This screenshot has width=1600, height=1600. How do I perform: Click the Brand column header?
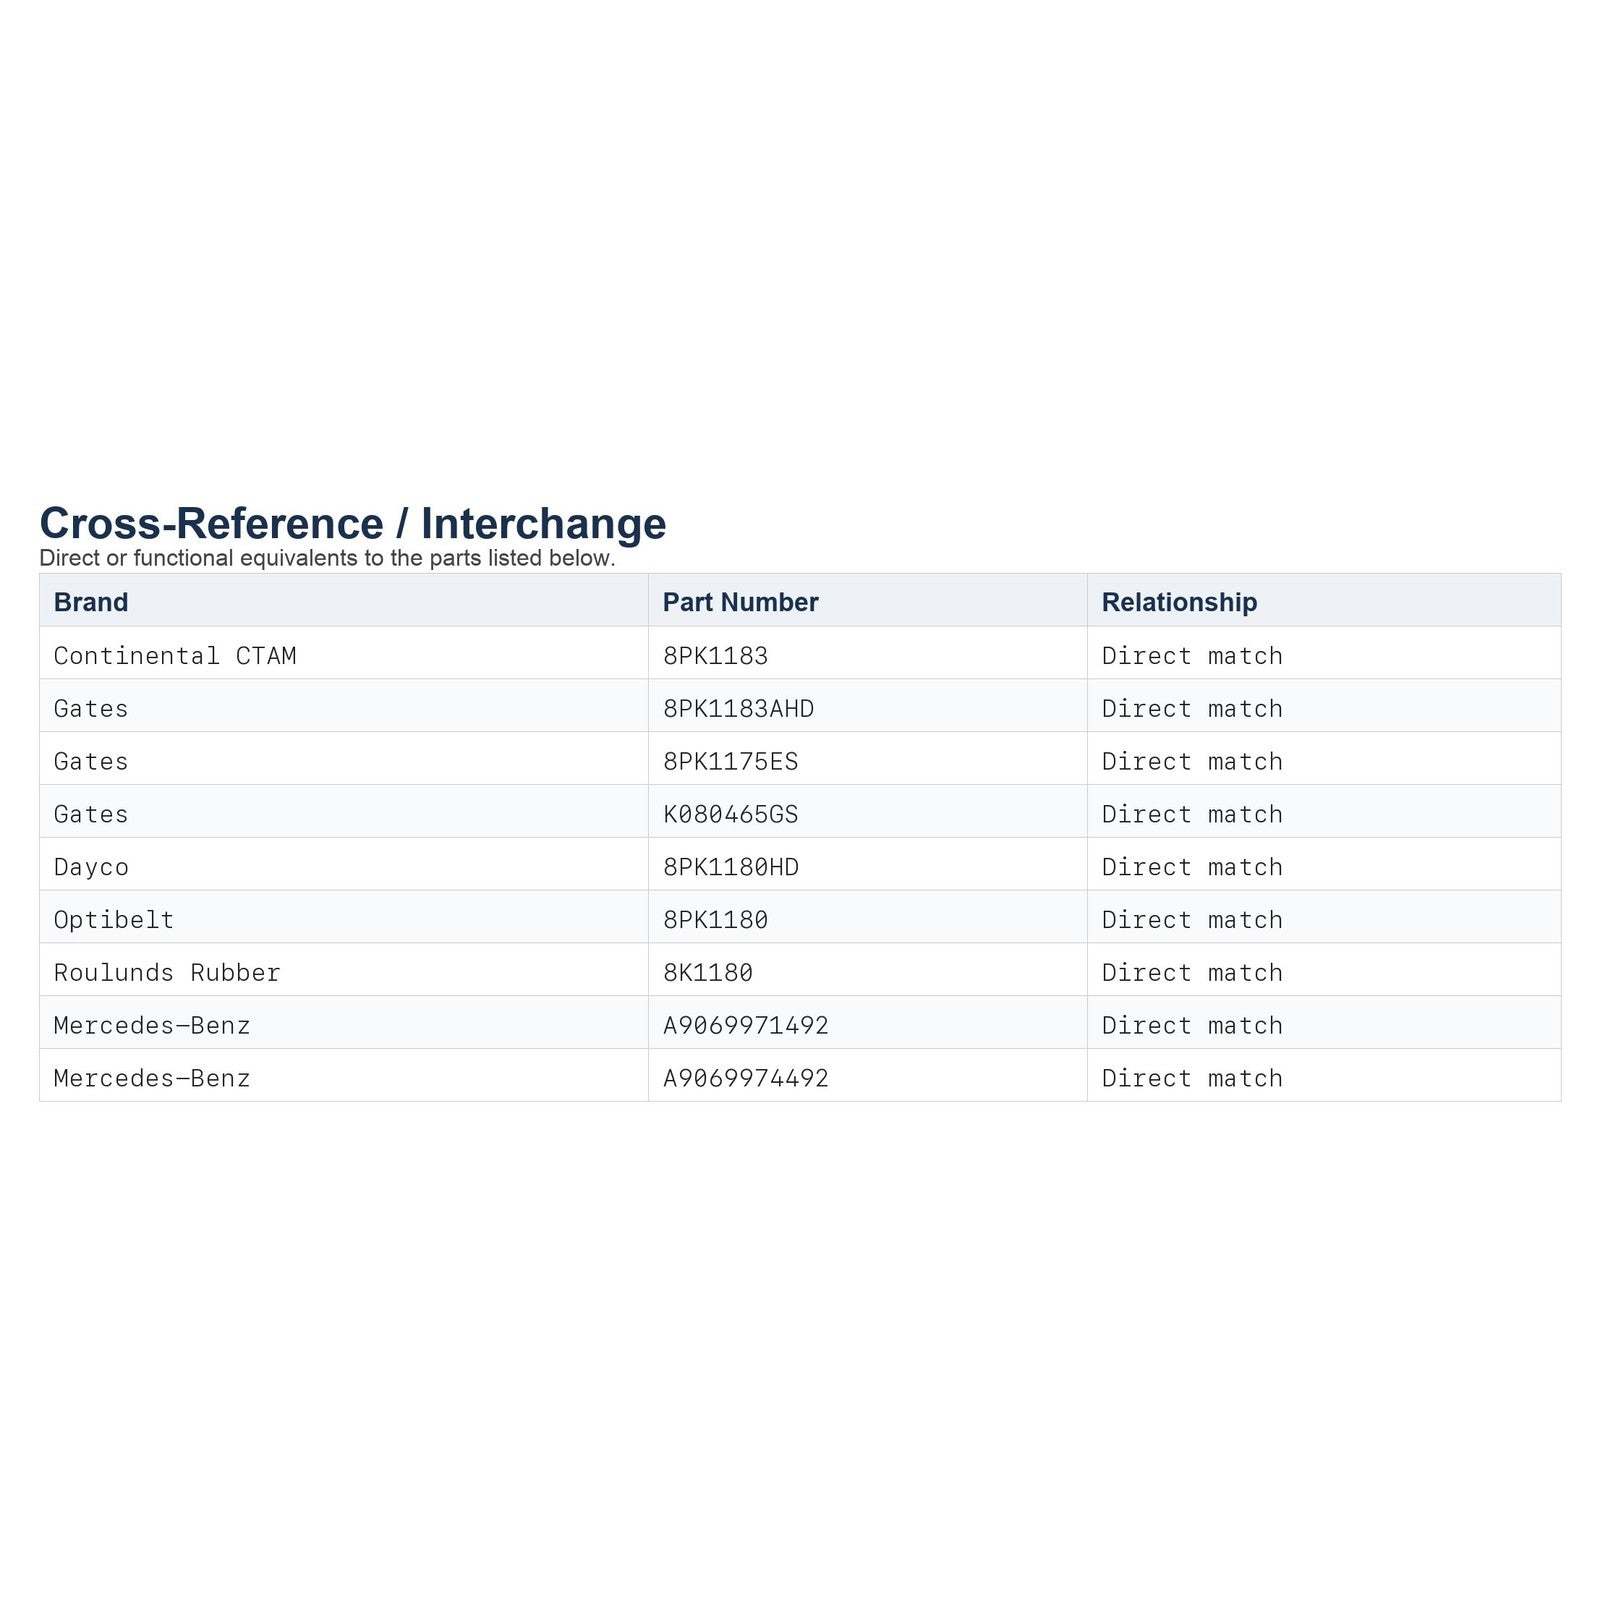[344, 601]
